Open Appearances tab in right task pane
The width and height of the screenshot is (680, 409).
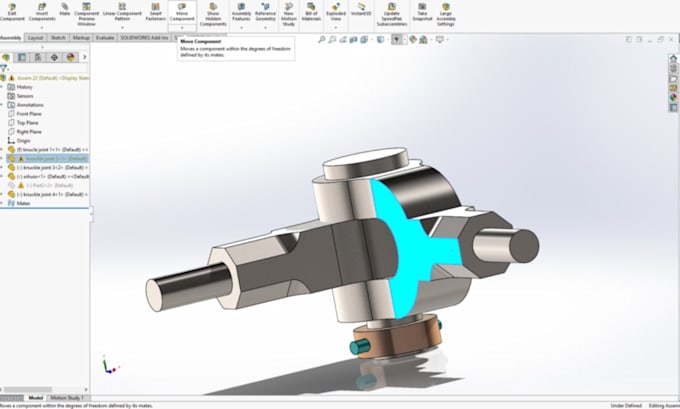pos(673,98)
